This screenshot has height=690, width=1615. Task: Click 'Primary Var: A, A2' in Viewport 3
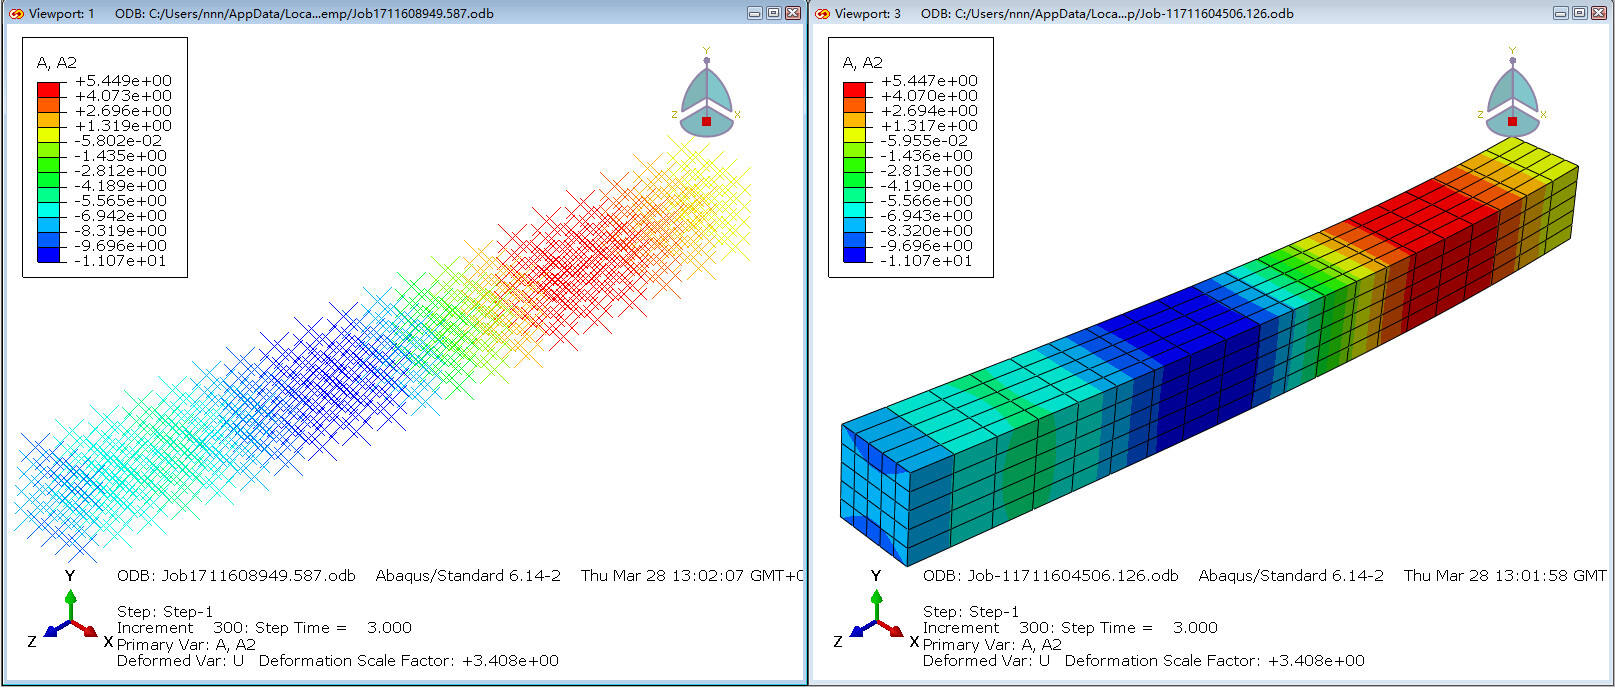[992, 645]
